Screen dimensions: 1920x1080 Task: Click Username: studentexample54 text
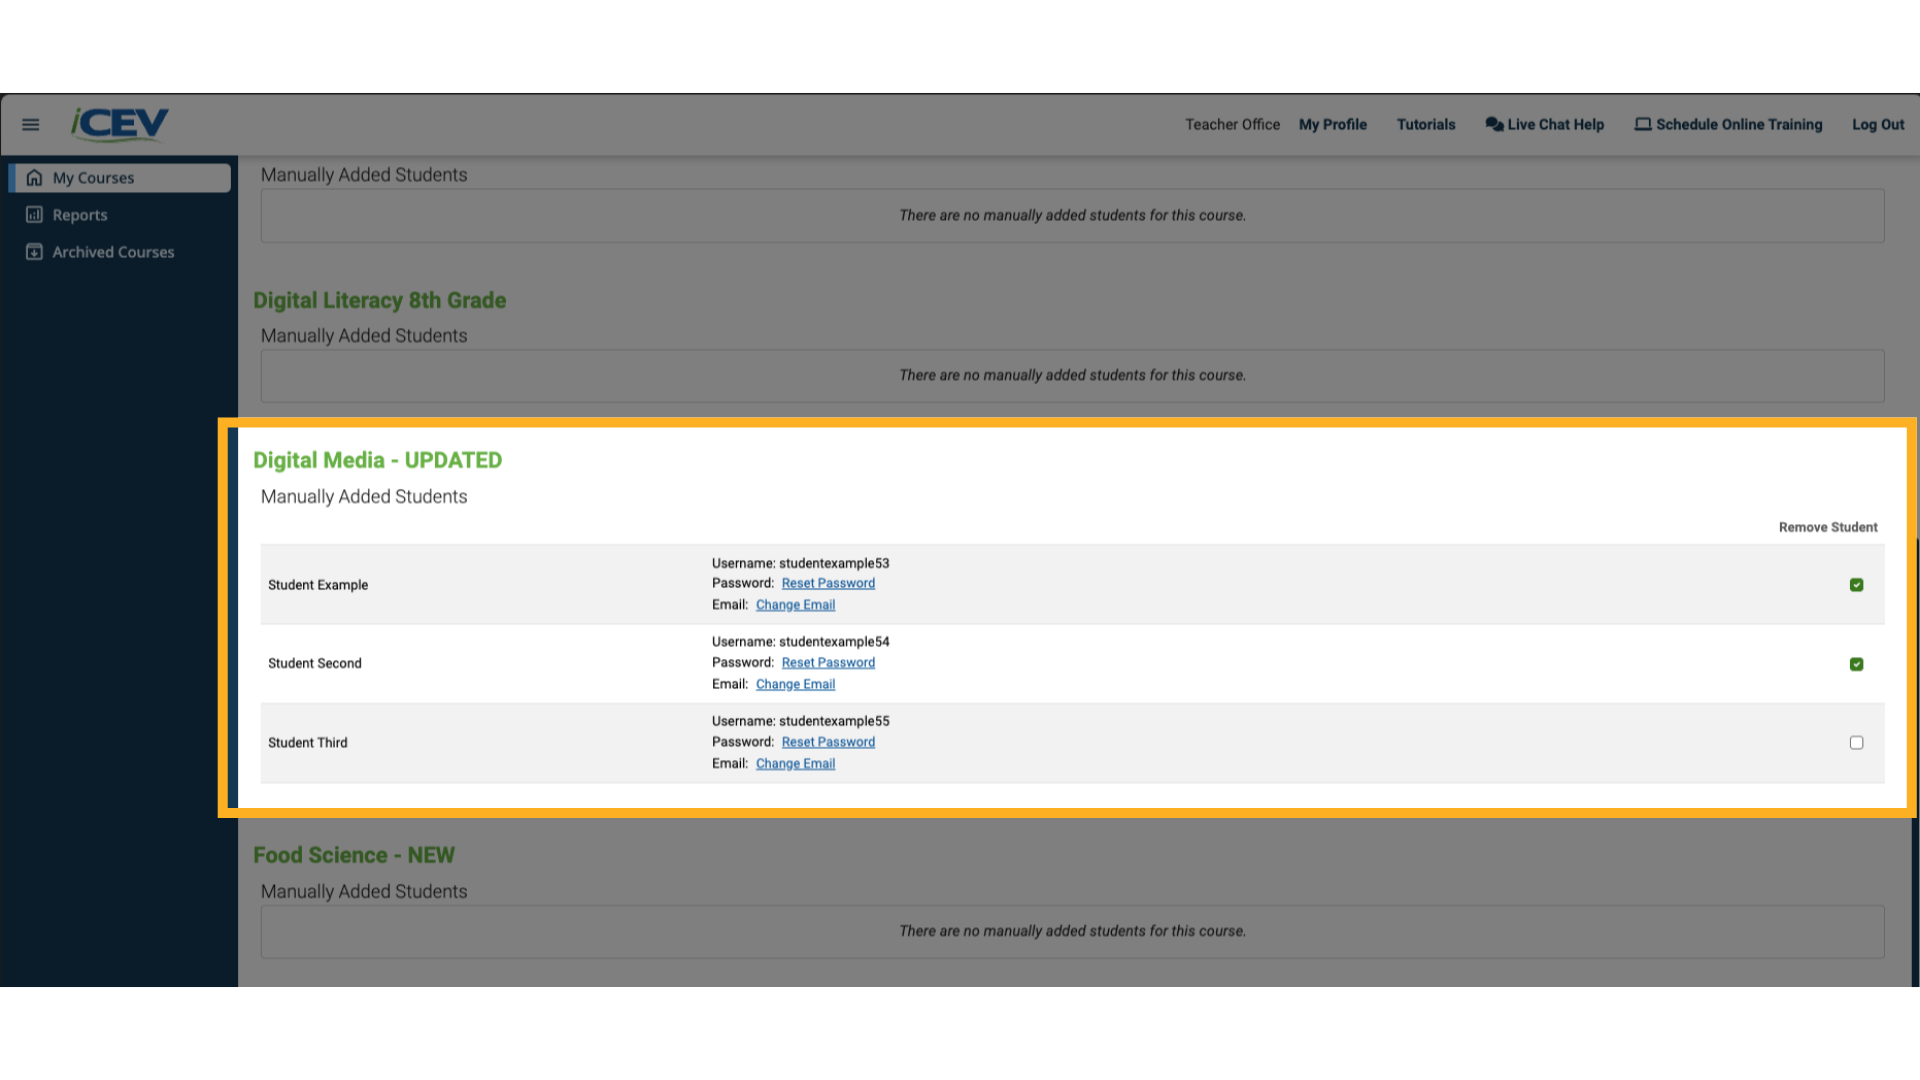800,642
